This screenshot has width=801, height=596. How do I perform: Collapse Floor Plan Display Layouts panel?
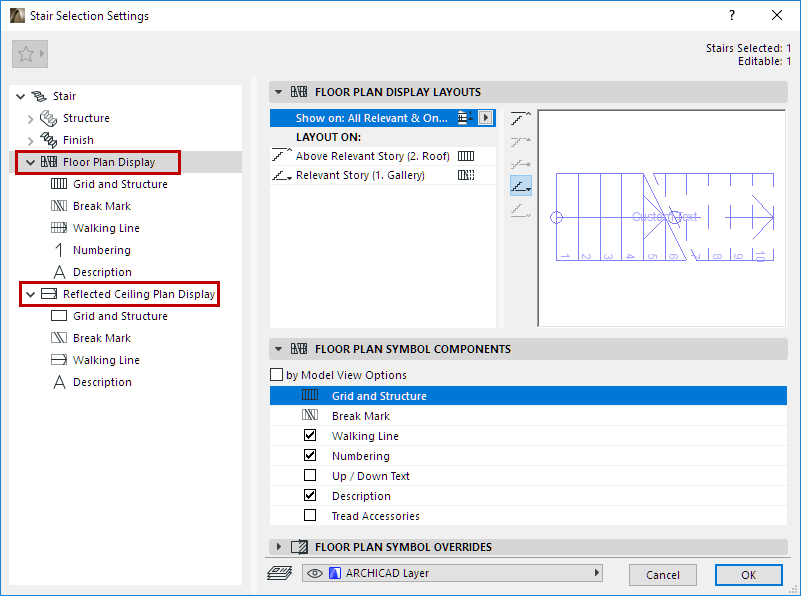coord(278,92)
